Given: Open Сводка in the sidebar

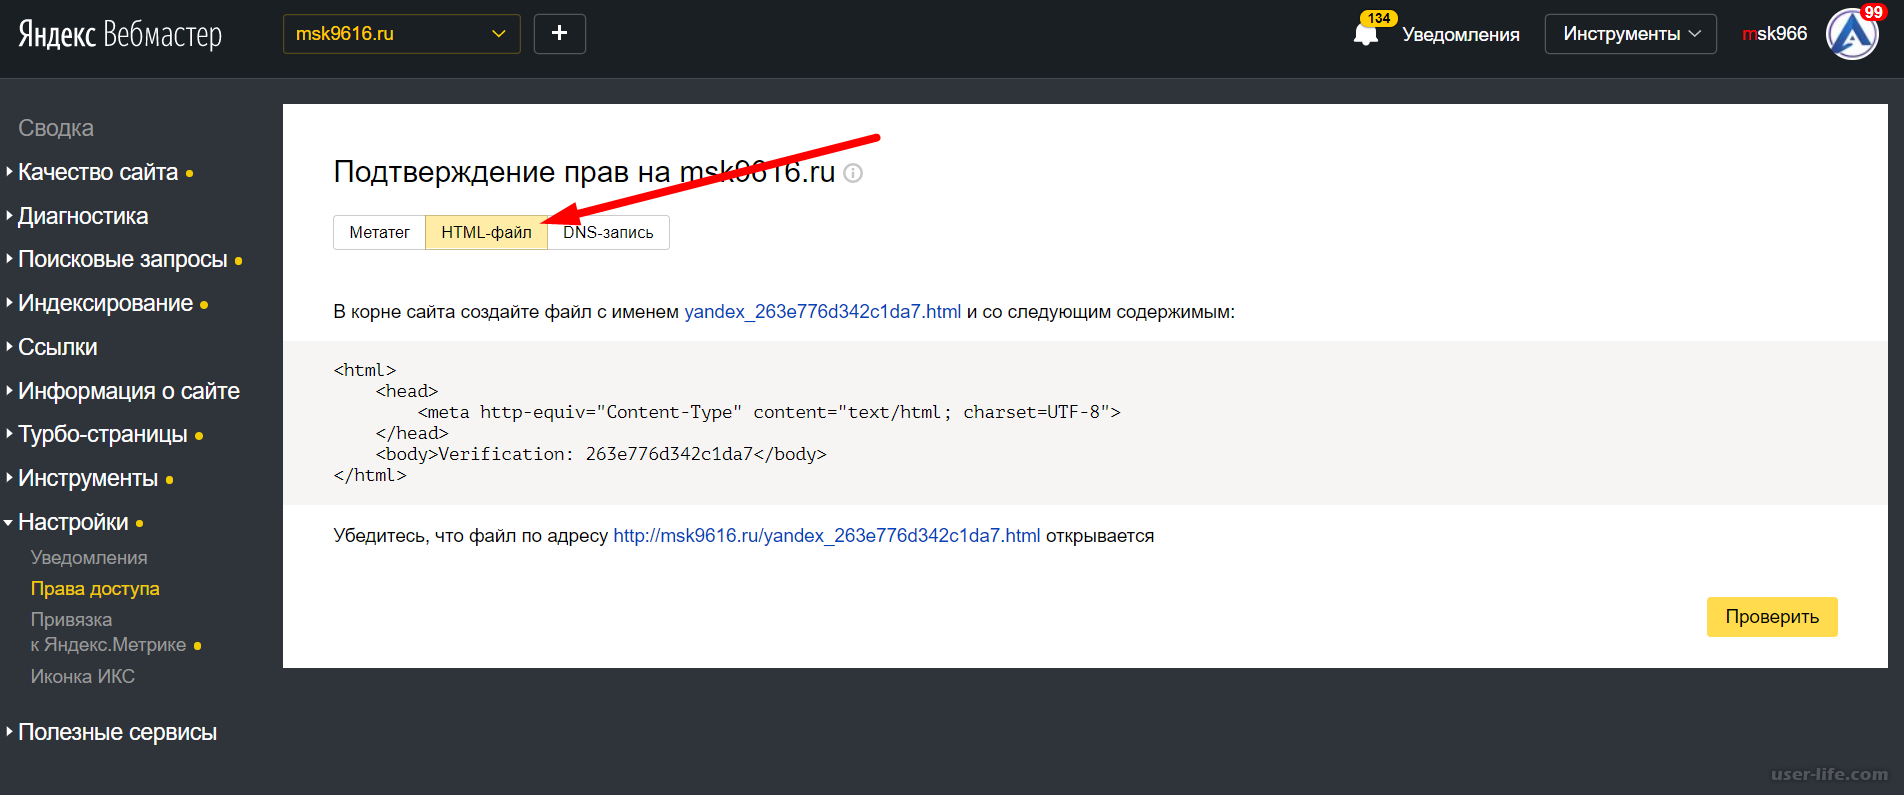Looking at the screenshot, I should pyautogui.click(x=56, y=128).
